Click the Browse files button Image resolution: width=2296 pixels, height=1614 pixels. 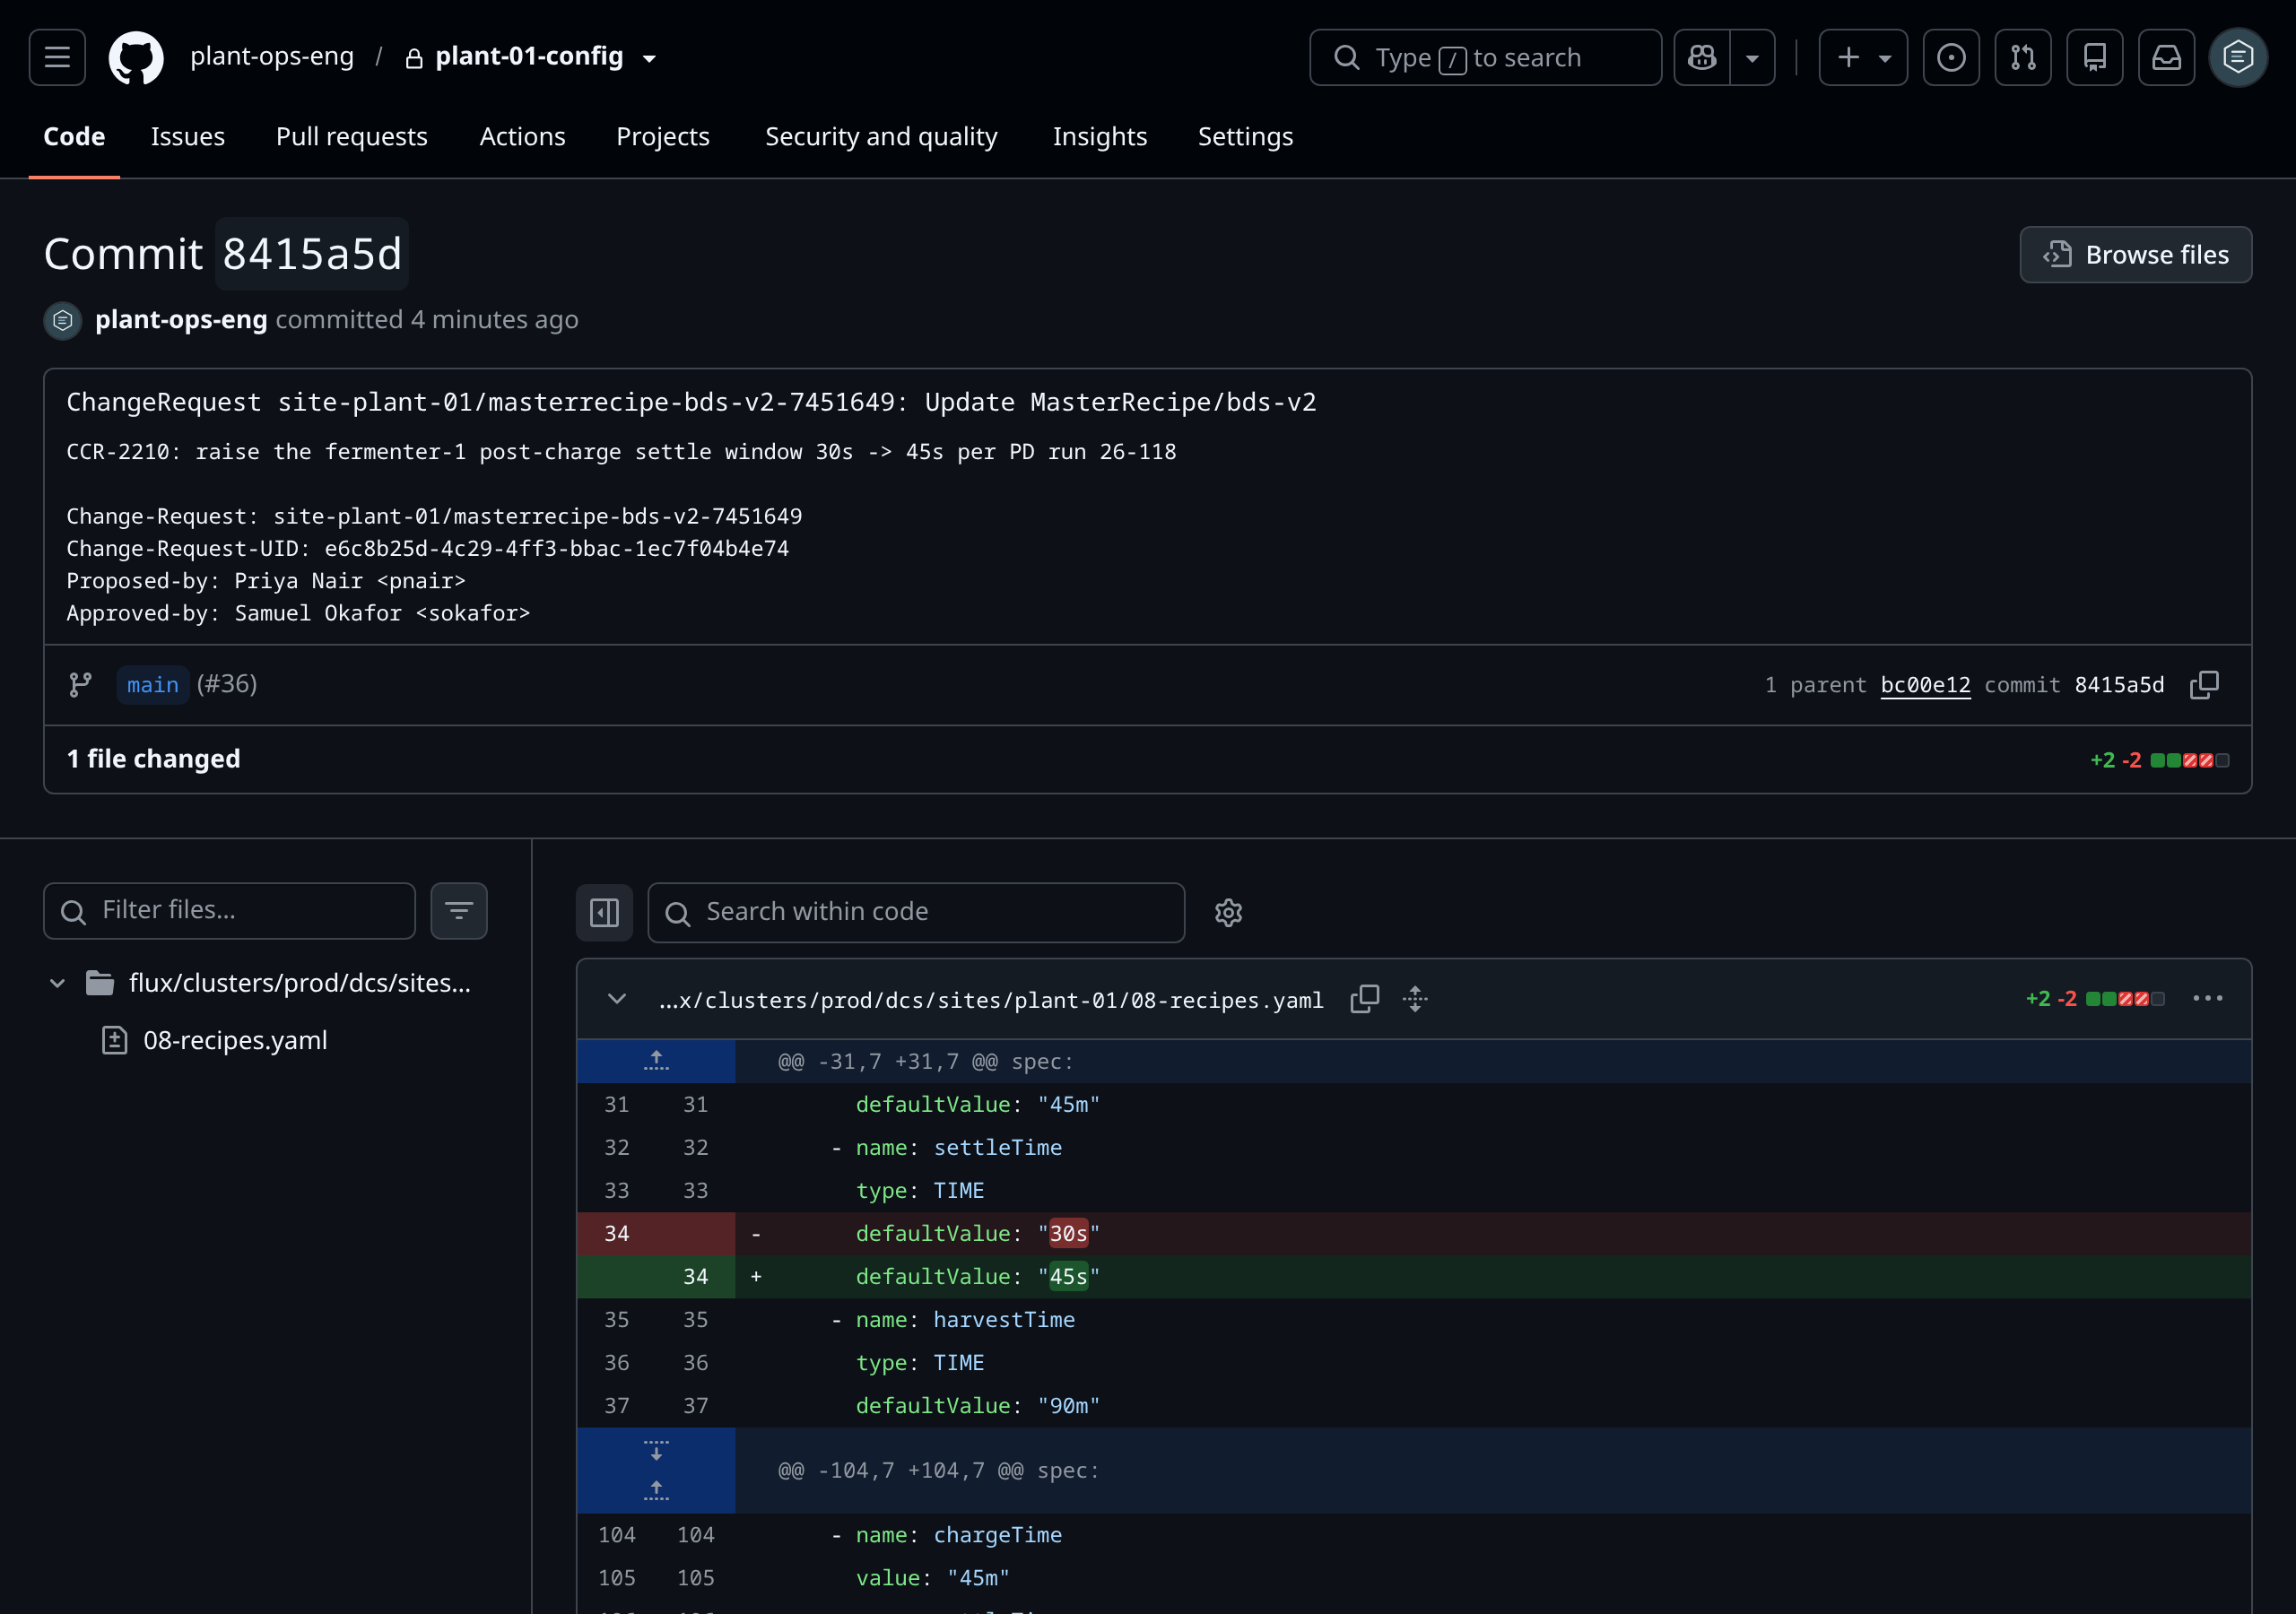pos(2135,255)
